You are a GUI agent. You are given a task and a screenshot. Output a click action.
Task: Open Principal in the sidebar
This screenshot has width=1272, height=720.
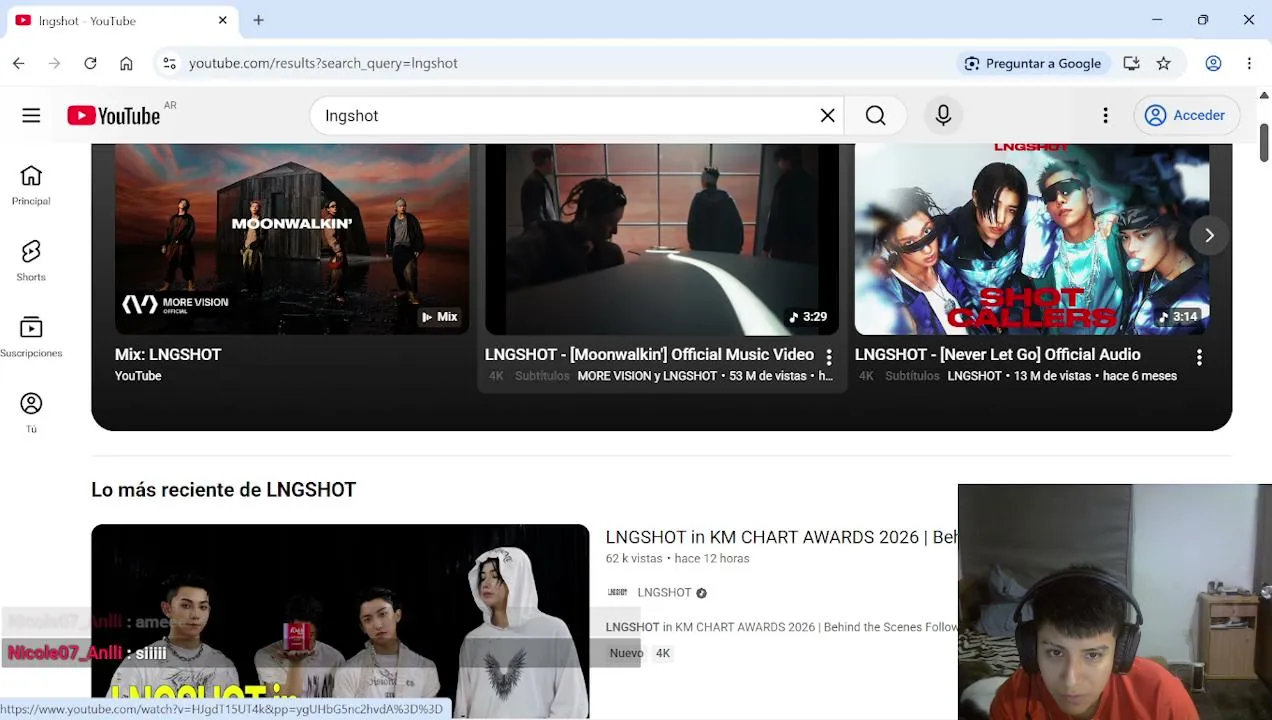coord(31,186)
